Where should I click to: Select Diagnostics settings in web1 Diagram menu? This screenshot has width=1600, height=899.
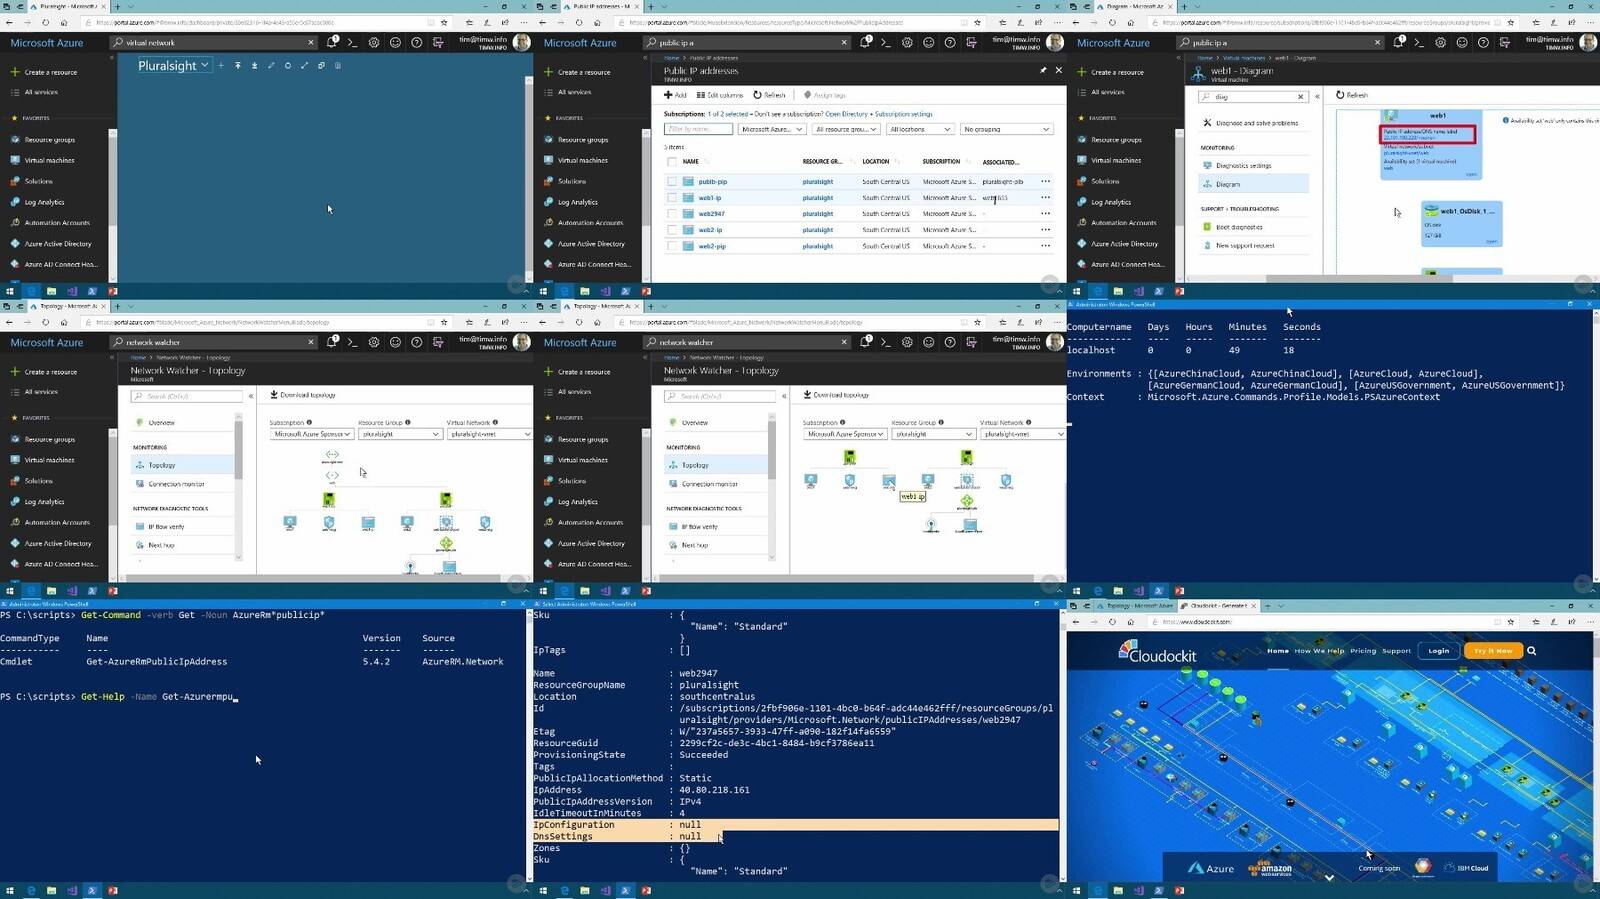pyautogui.click(x=1243, y=165)
